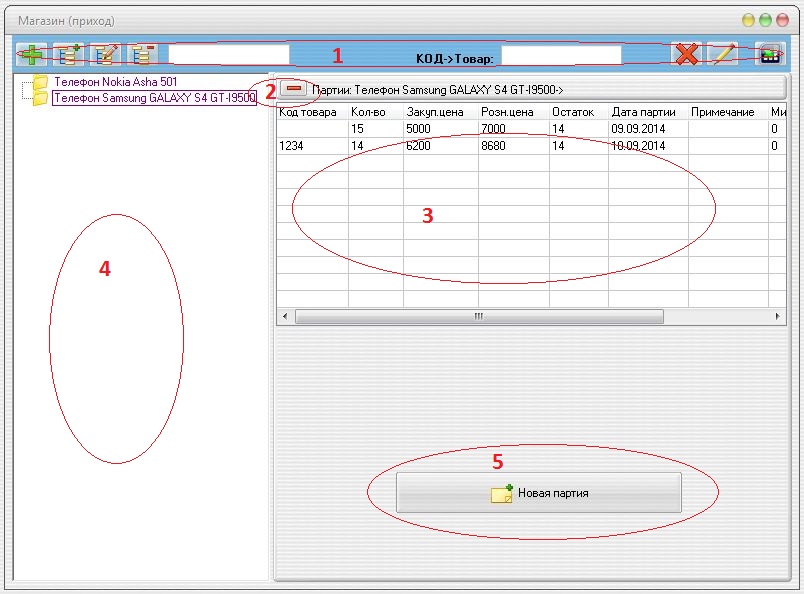Click the table's scroll-right arrow
The width and height of the screenshot is (804, 594).
(x=777, y=316)
